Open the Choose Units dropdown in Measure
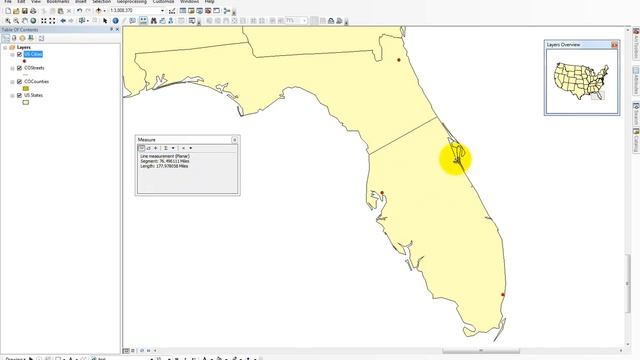This screenshot has width=640, height=360. coord(173,148)
